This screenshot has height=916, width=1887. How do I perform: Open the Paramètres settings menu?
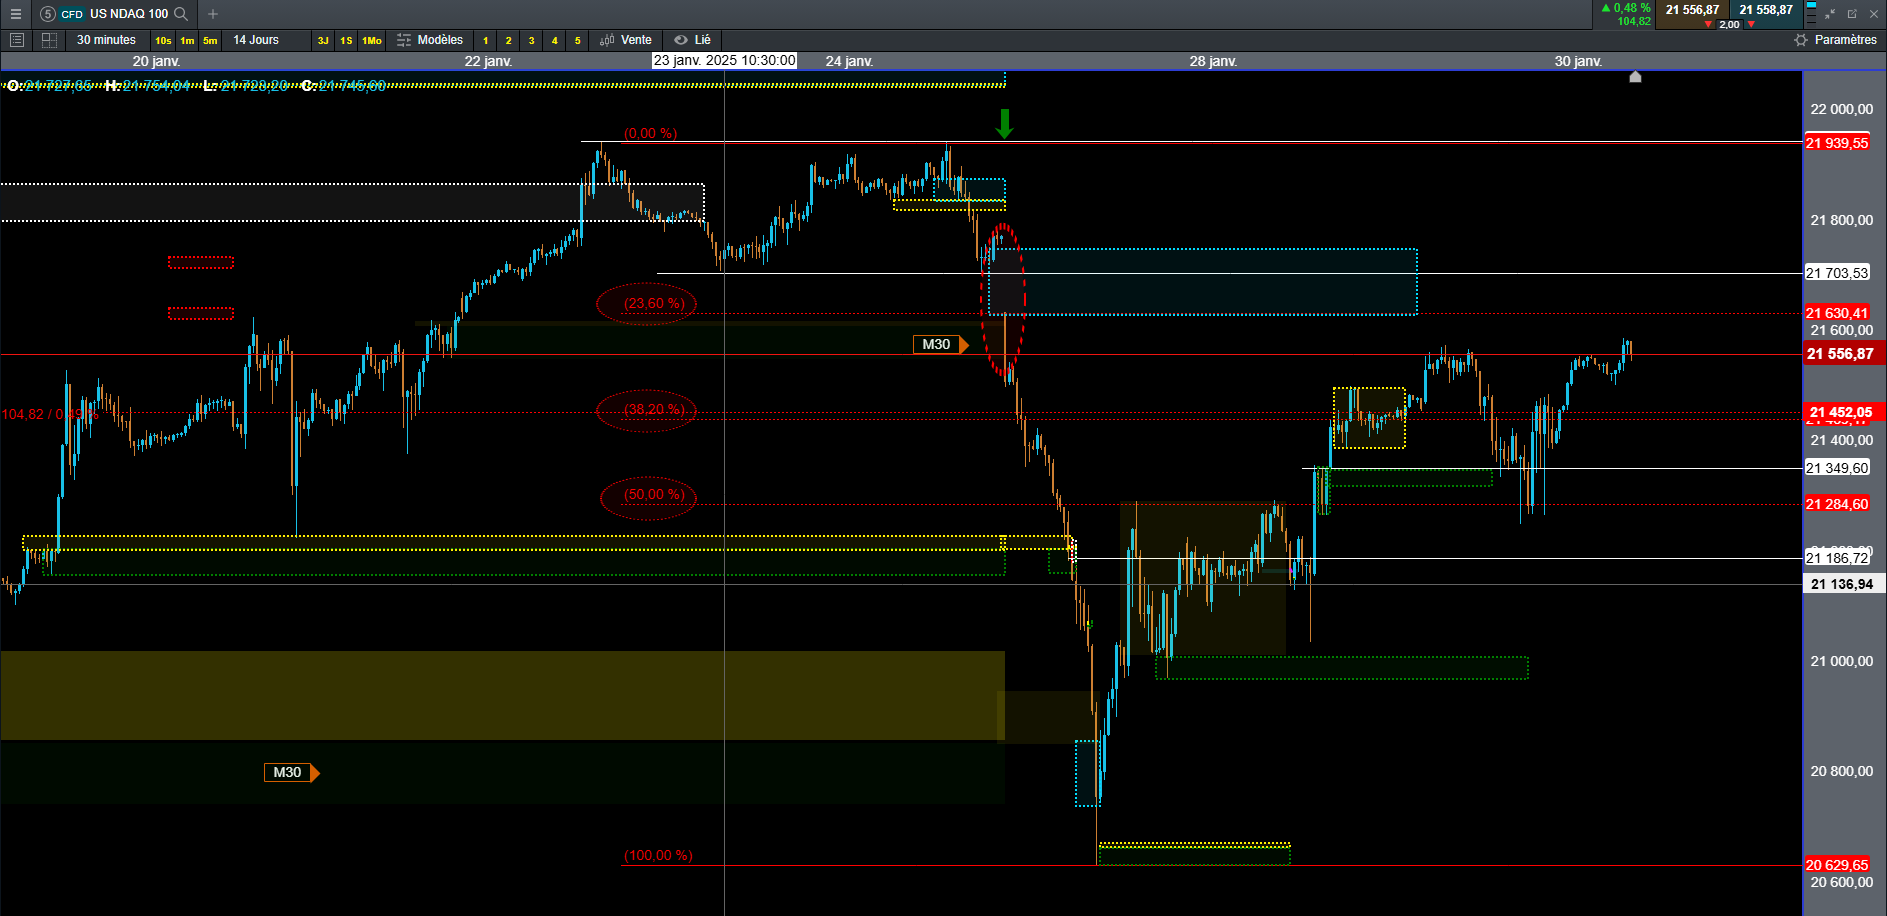[1836, 40]
